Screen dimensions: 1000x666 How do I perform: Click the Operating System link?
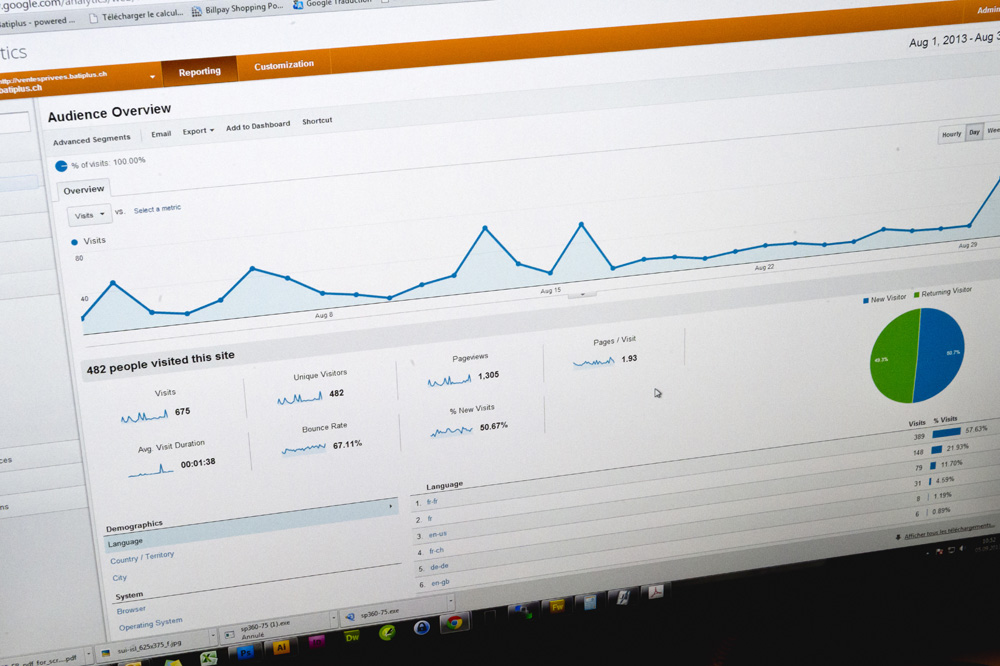151,623
